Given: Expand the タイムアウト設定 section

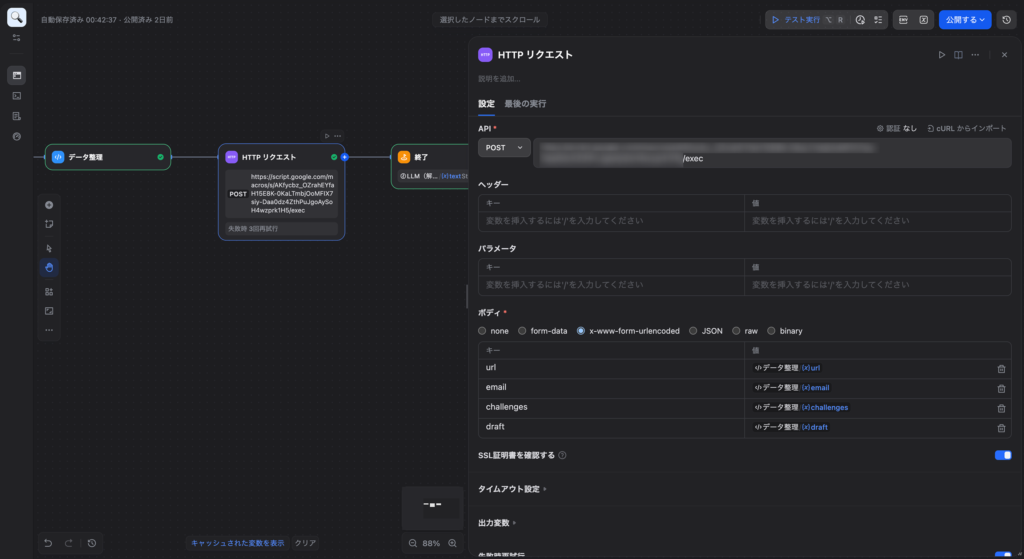Looking at the screenshot, I should 512,489.
